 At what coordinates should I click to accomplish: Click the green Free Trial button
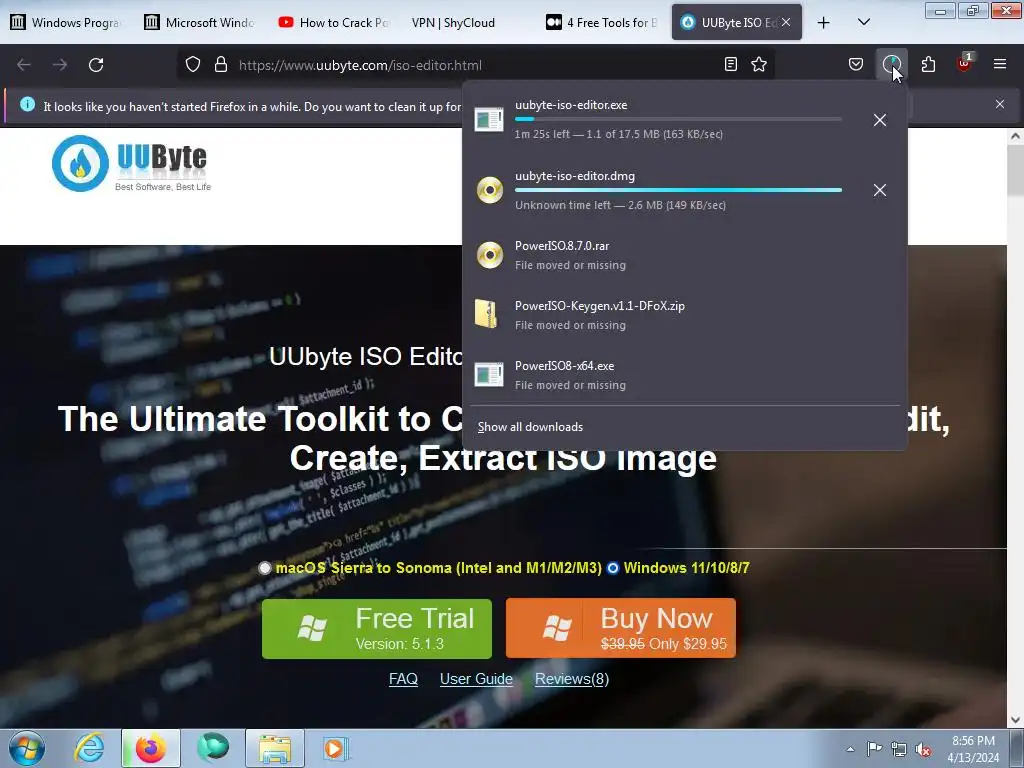[377, 628]
